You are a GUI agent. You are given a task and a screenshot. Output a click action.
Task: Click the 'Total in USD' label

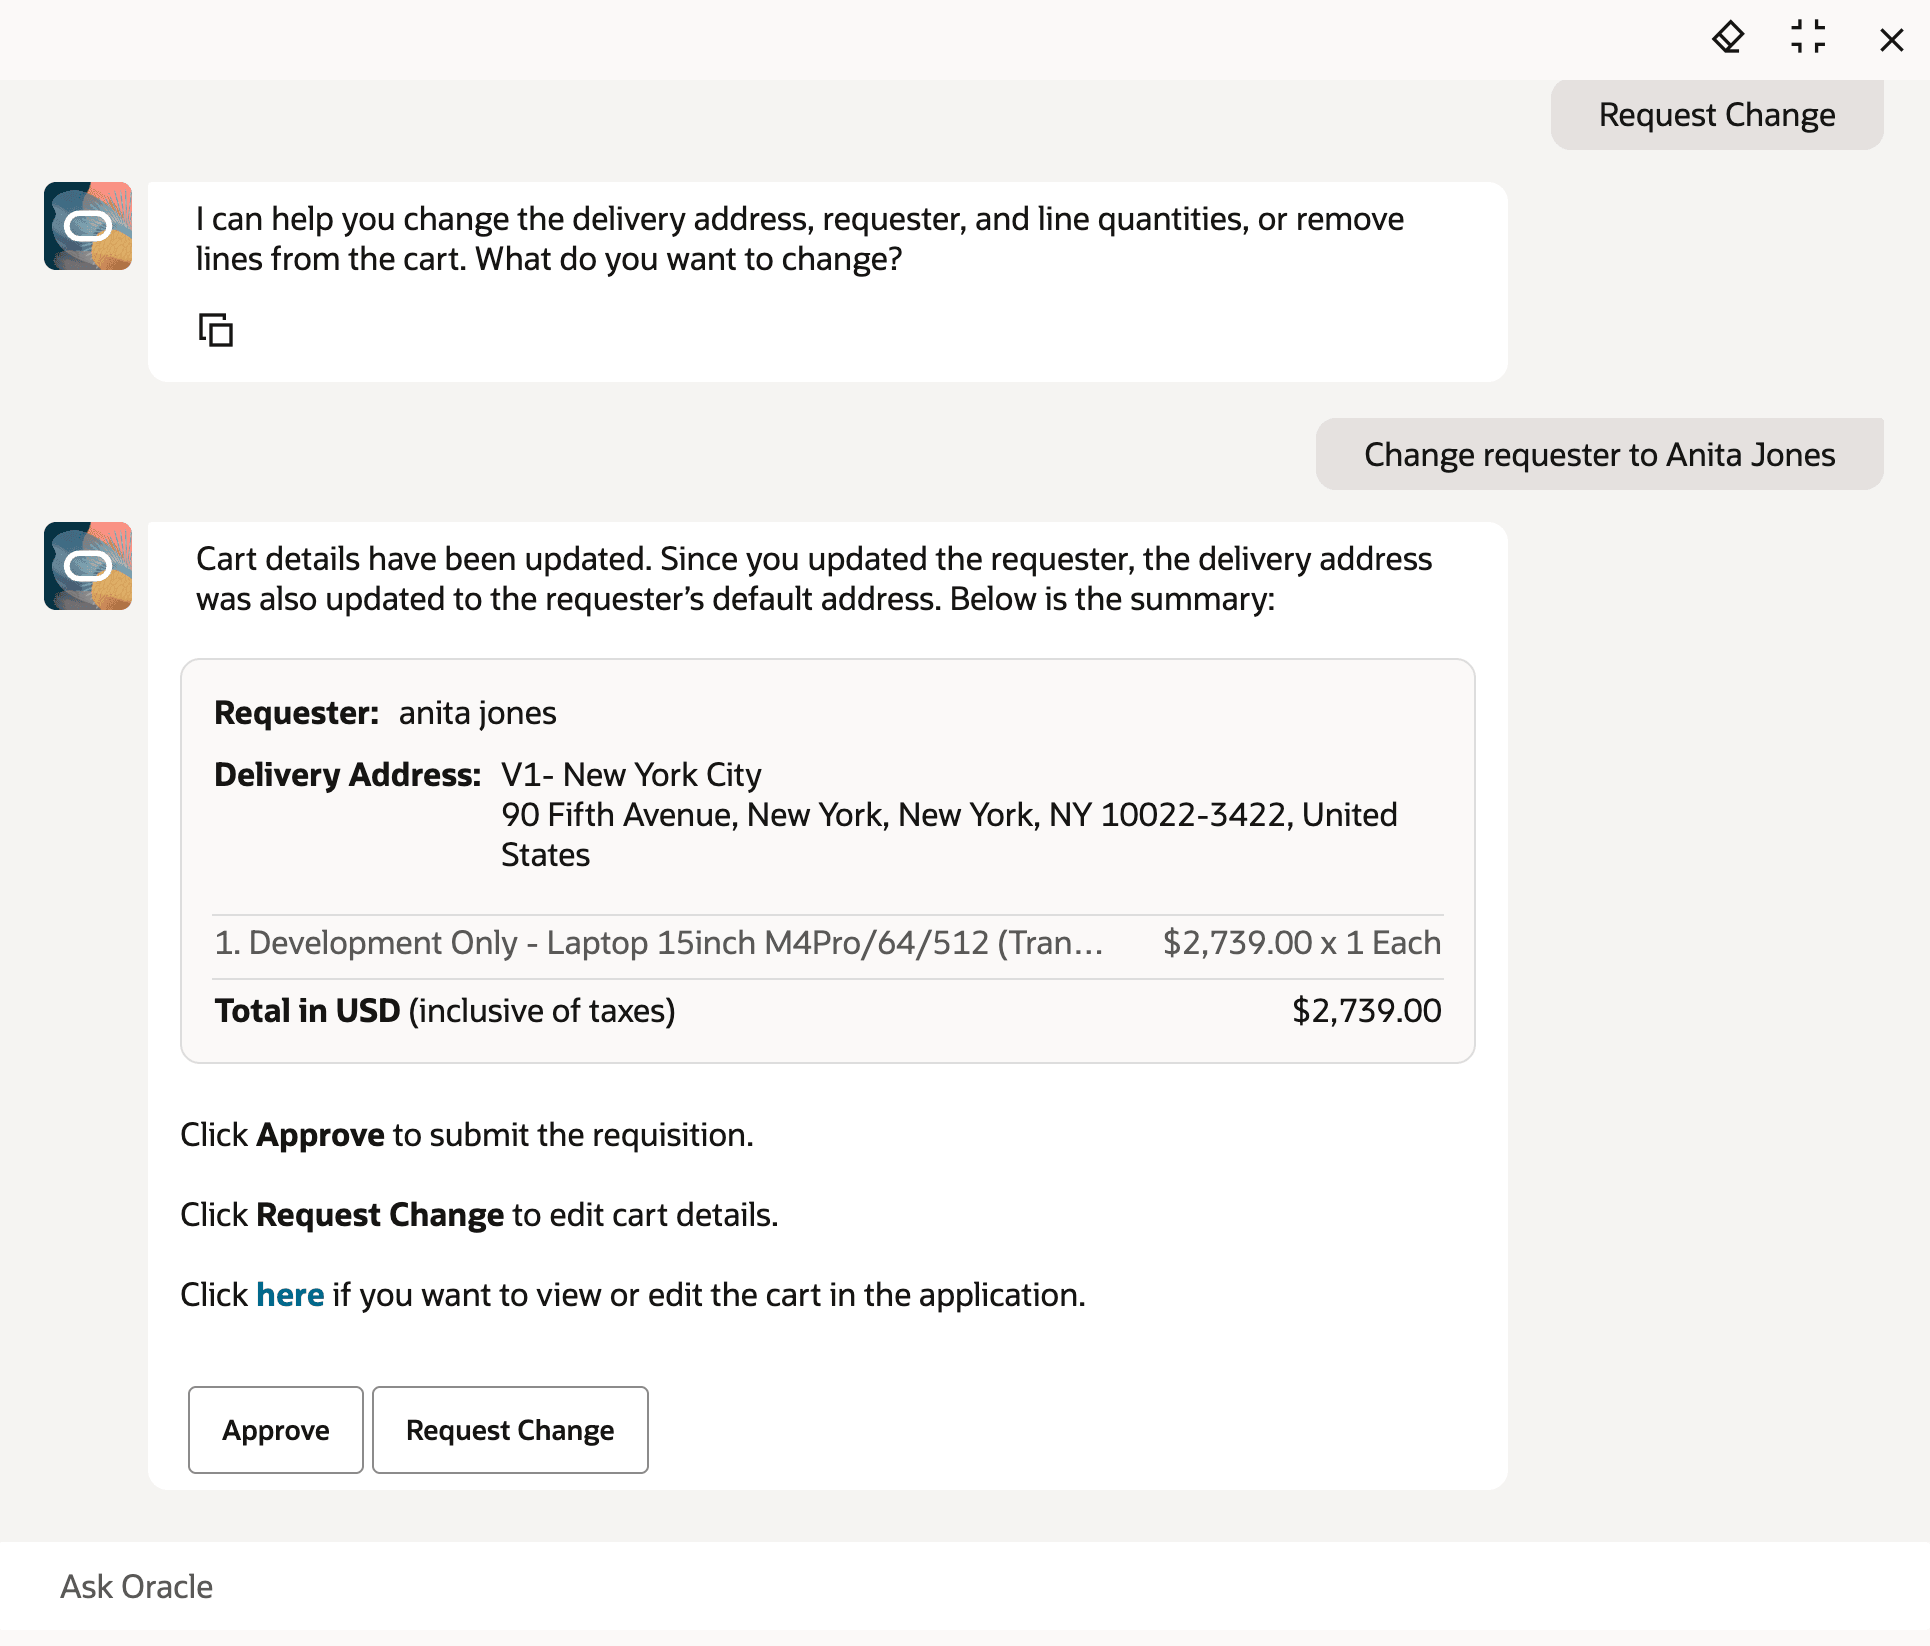pyautogui.click(x=307, y=1011)
